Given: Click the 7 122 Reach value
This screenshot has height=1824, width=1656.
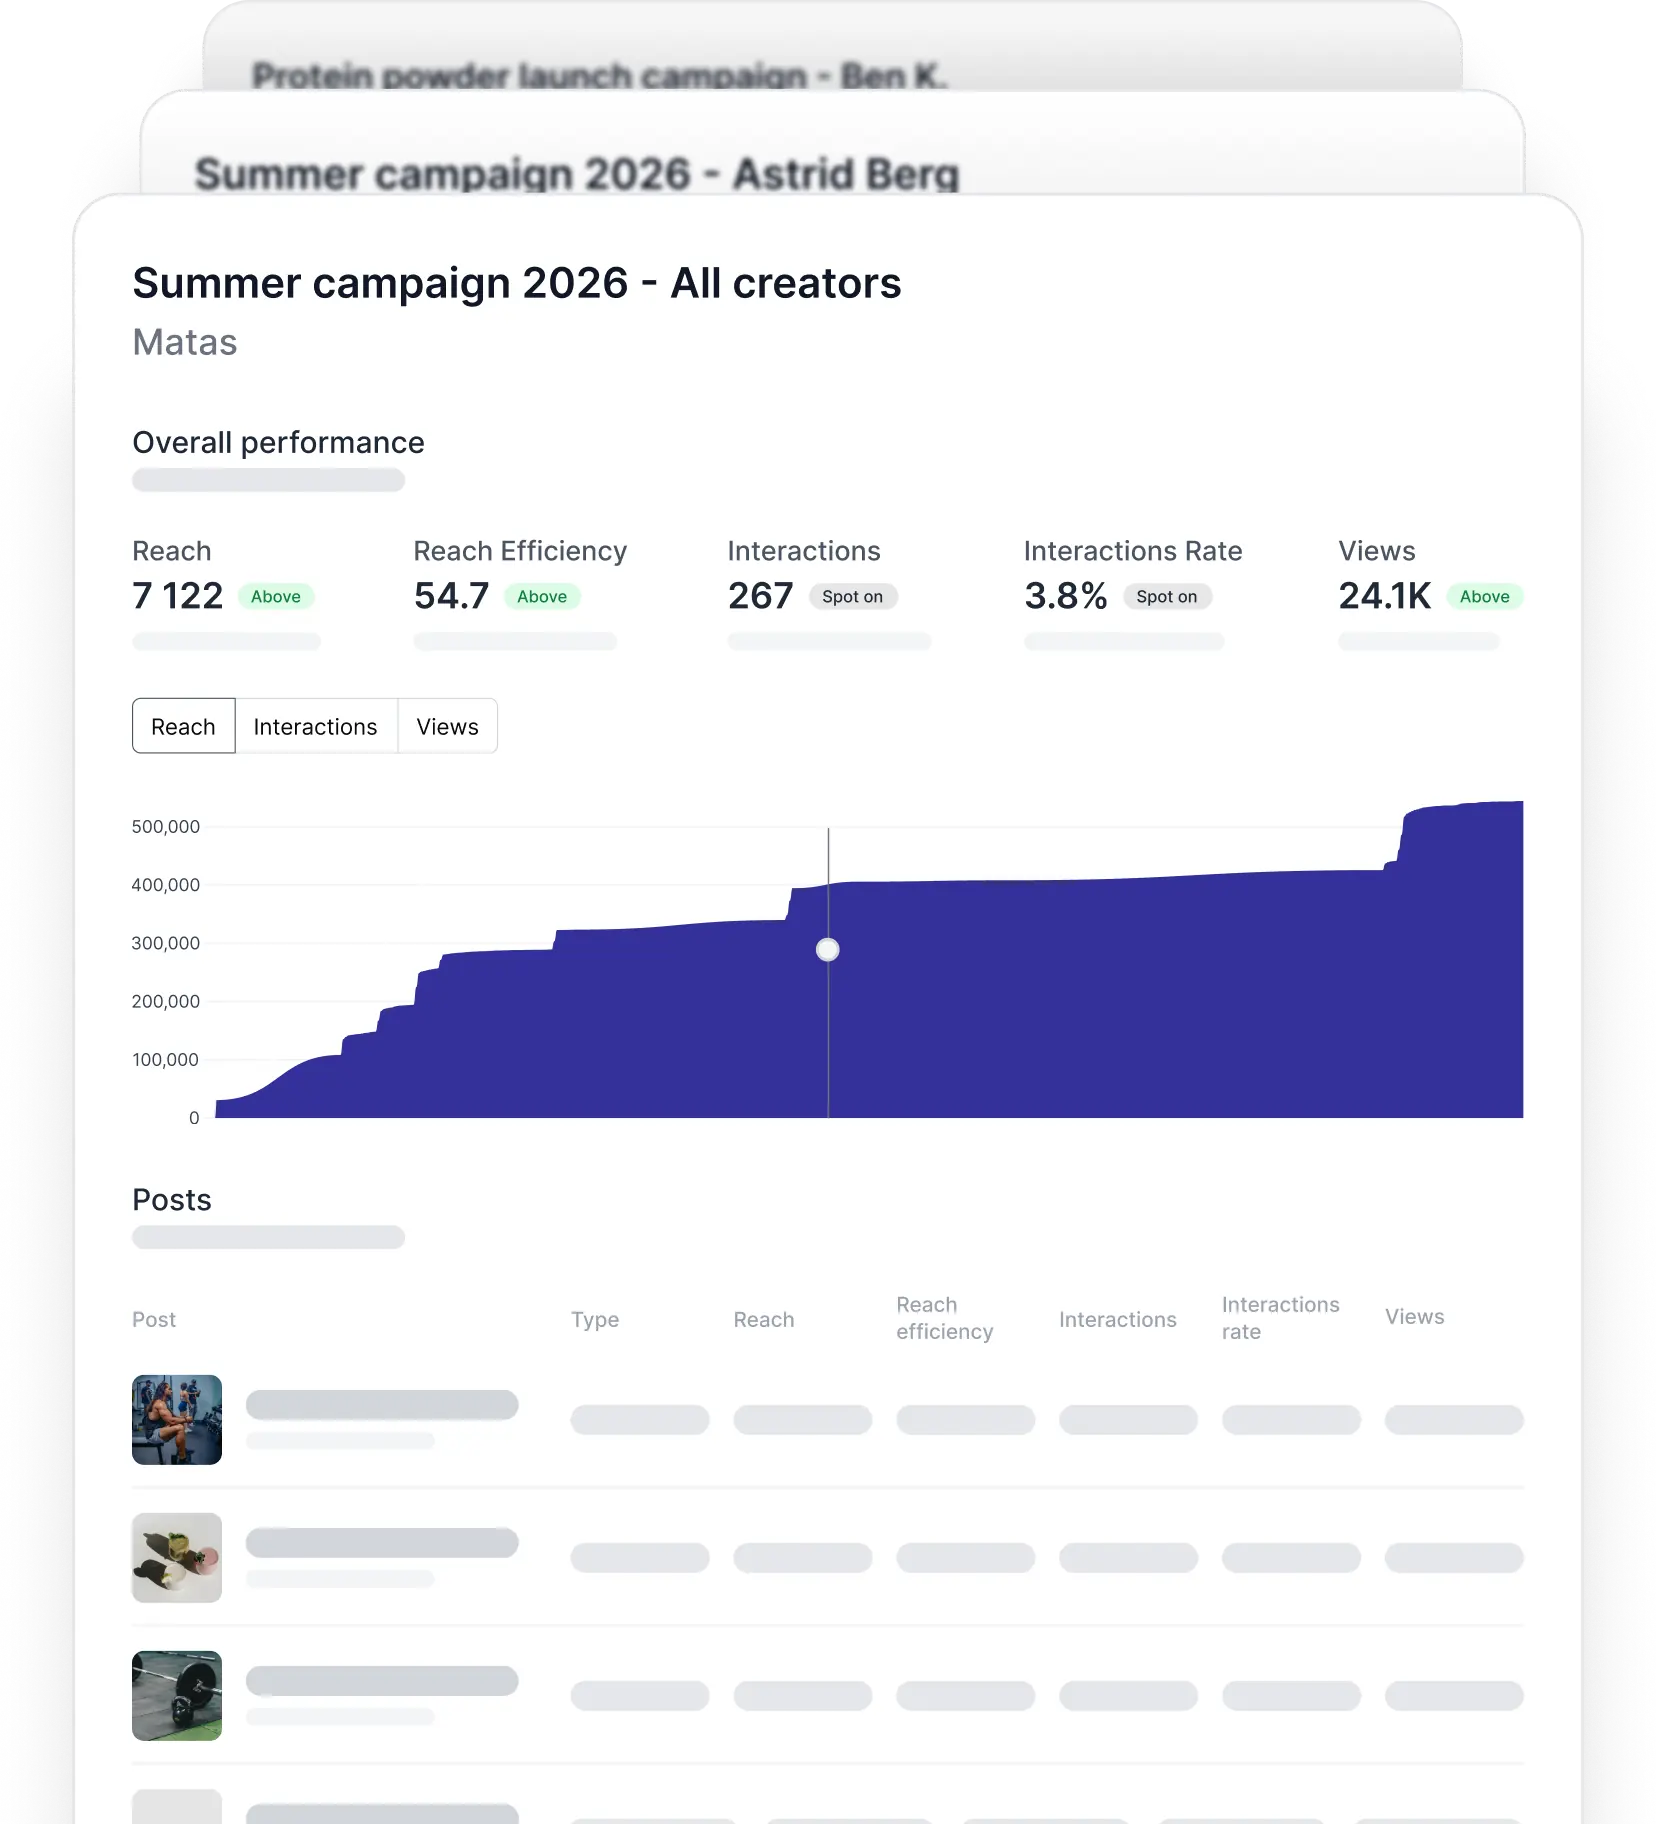Looking at the screenshot, I should pos(178,596).
